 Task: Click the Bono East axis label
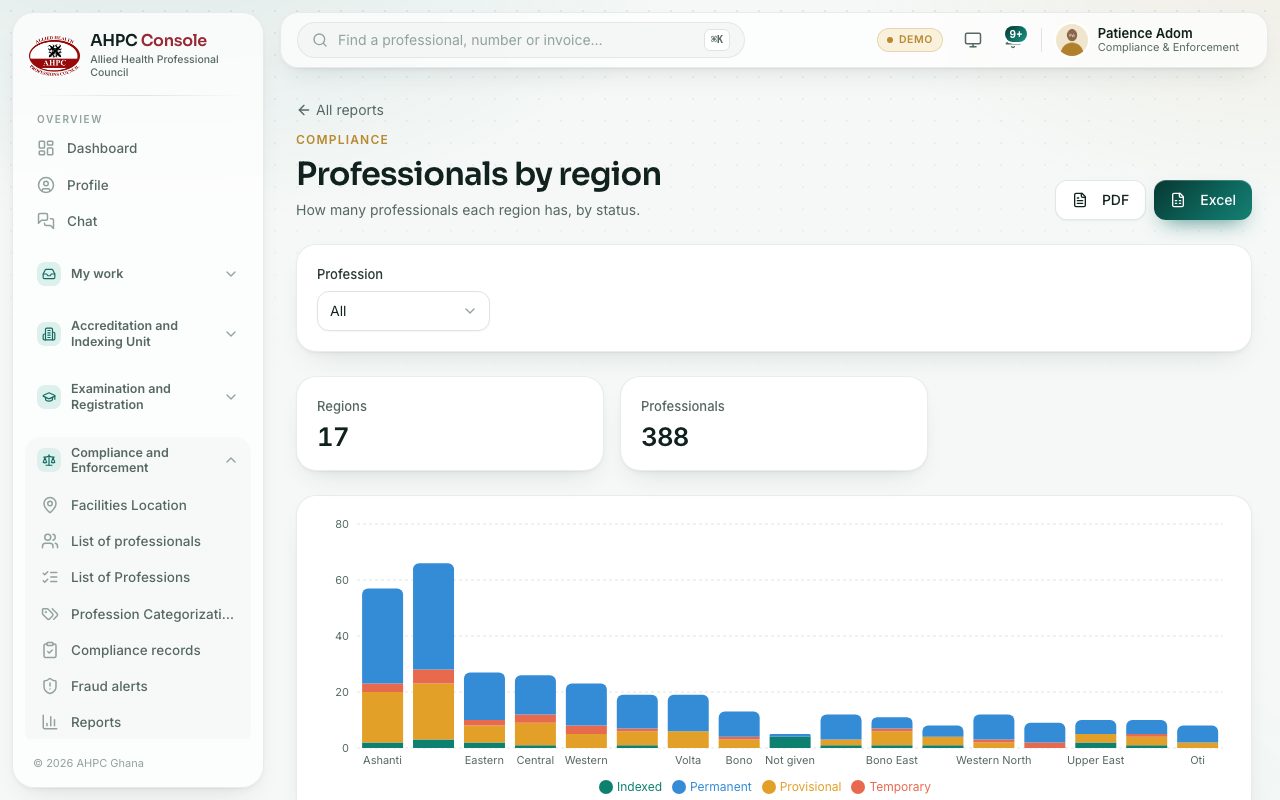(x=891, y=760)
